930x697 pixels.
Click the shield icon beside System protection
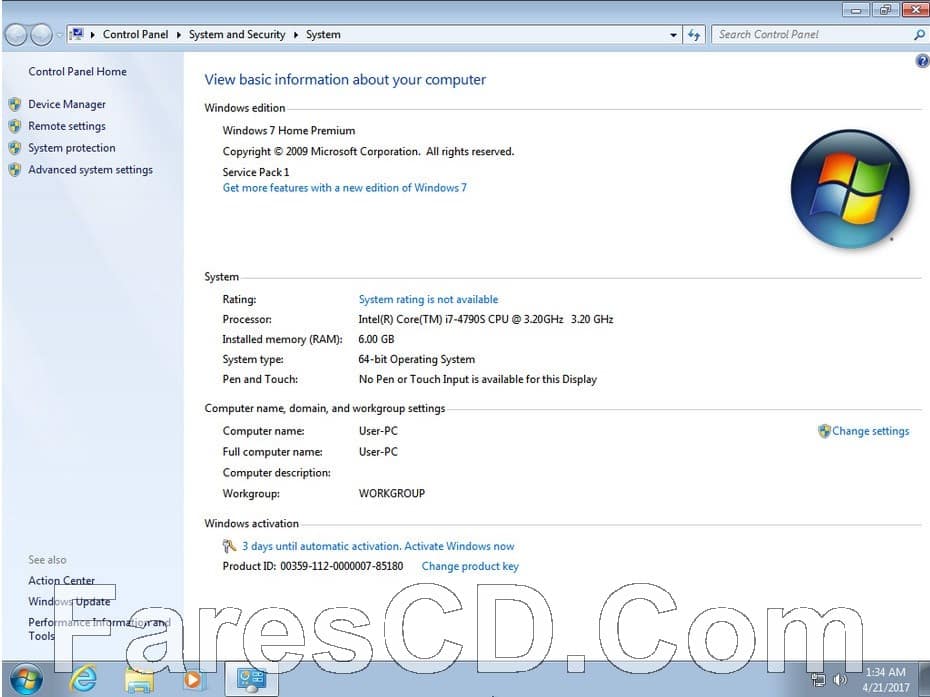(15, 148)
